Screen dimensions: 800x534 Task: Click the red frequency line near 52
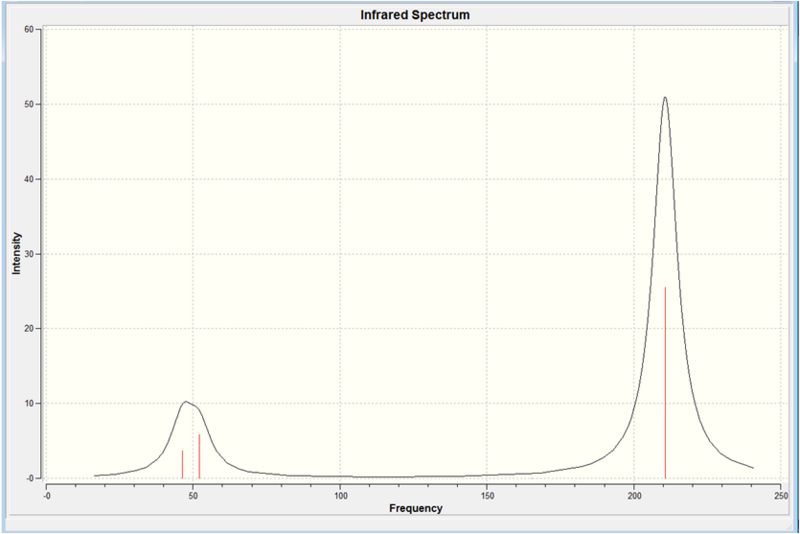point(199,456)
